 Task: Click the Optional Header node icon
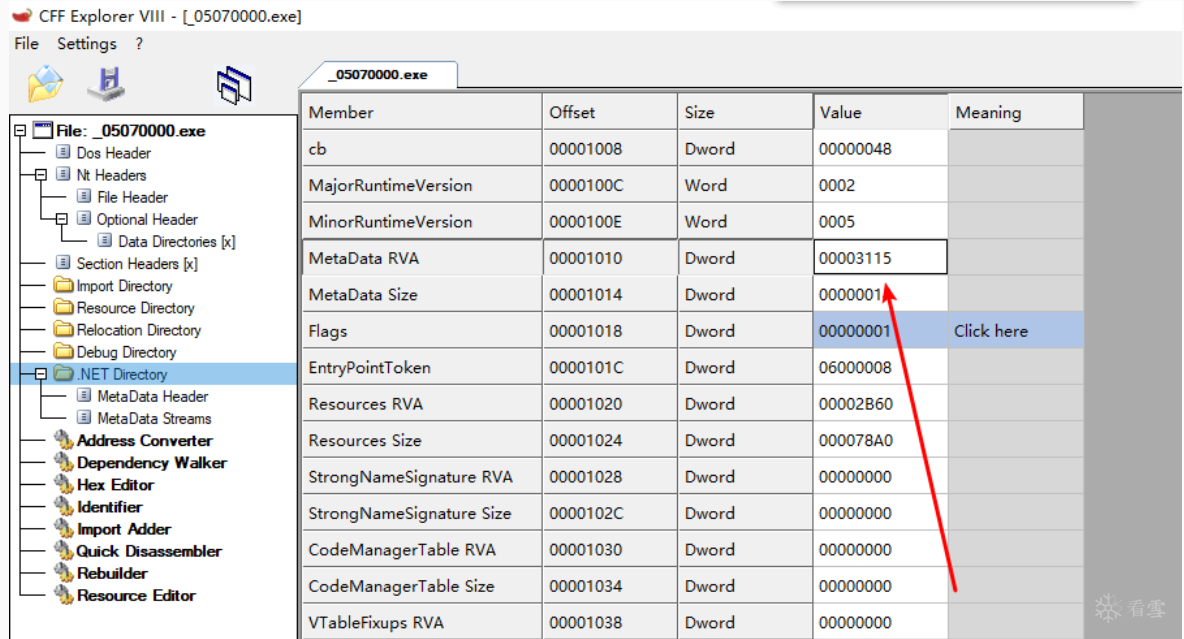(84, 219)
